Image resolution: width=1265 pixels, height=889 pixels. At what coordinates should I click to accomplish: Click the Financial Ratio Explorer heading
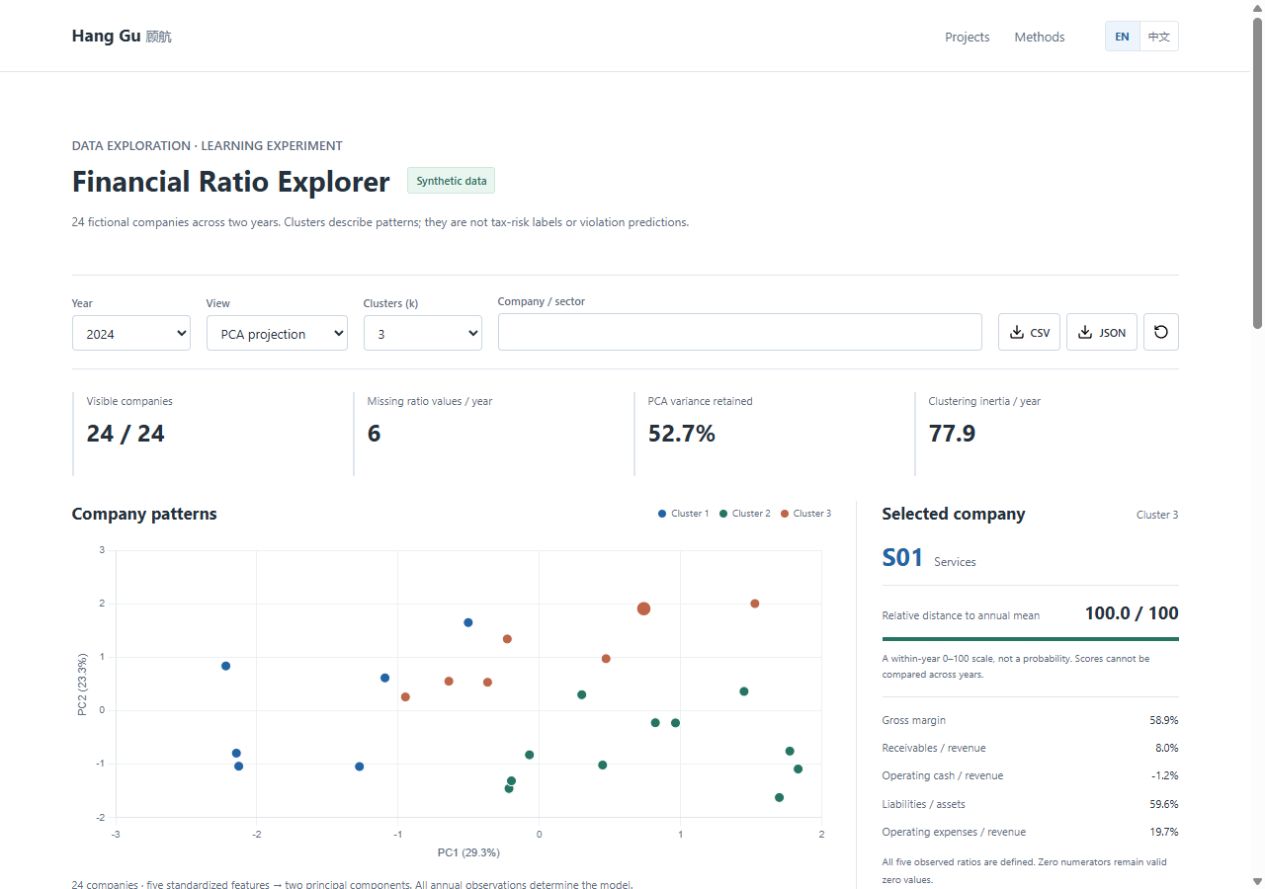click(x=231, y=182)
